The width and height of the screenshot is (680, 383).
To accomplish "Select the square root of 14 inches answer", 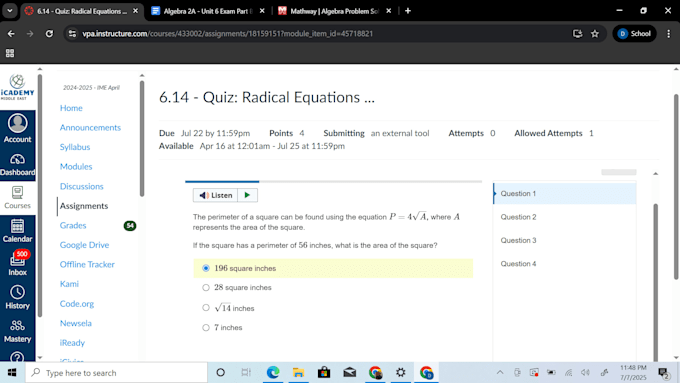I will (206, 308).
